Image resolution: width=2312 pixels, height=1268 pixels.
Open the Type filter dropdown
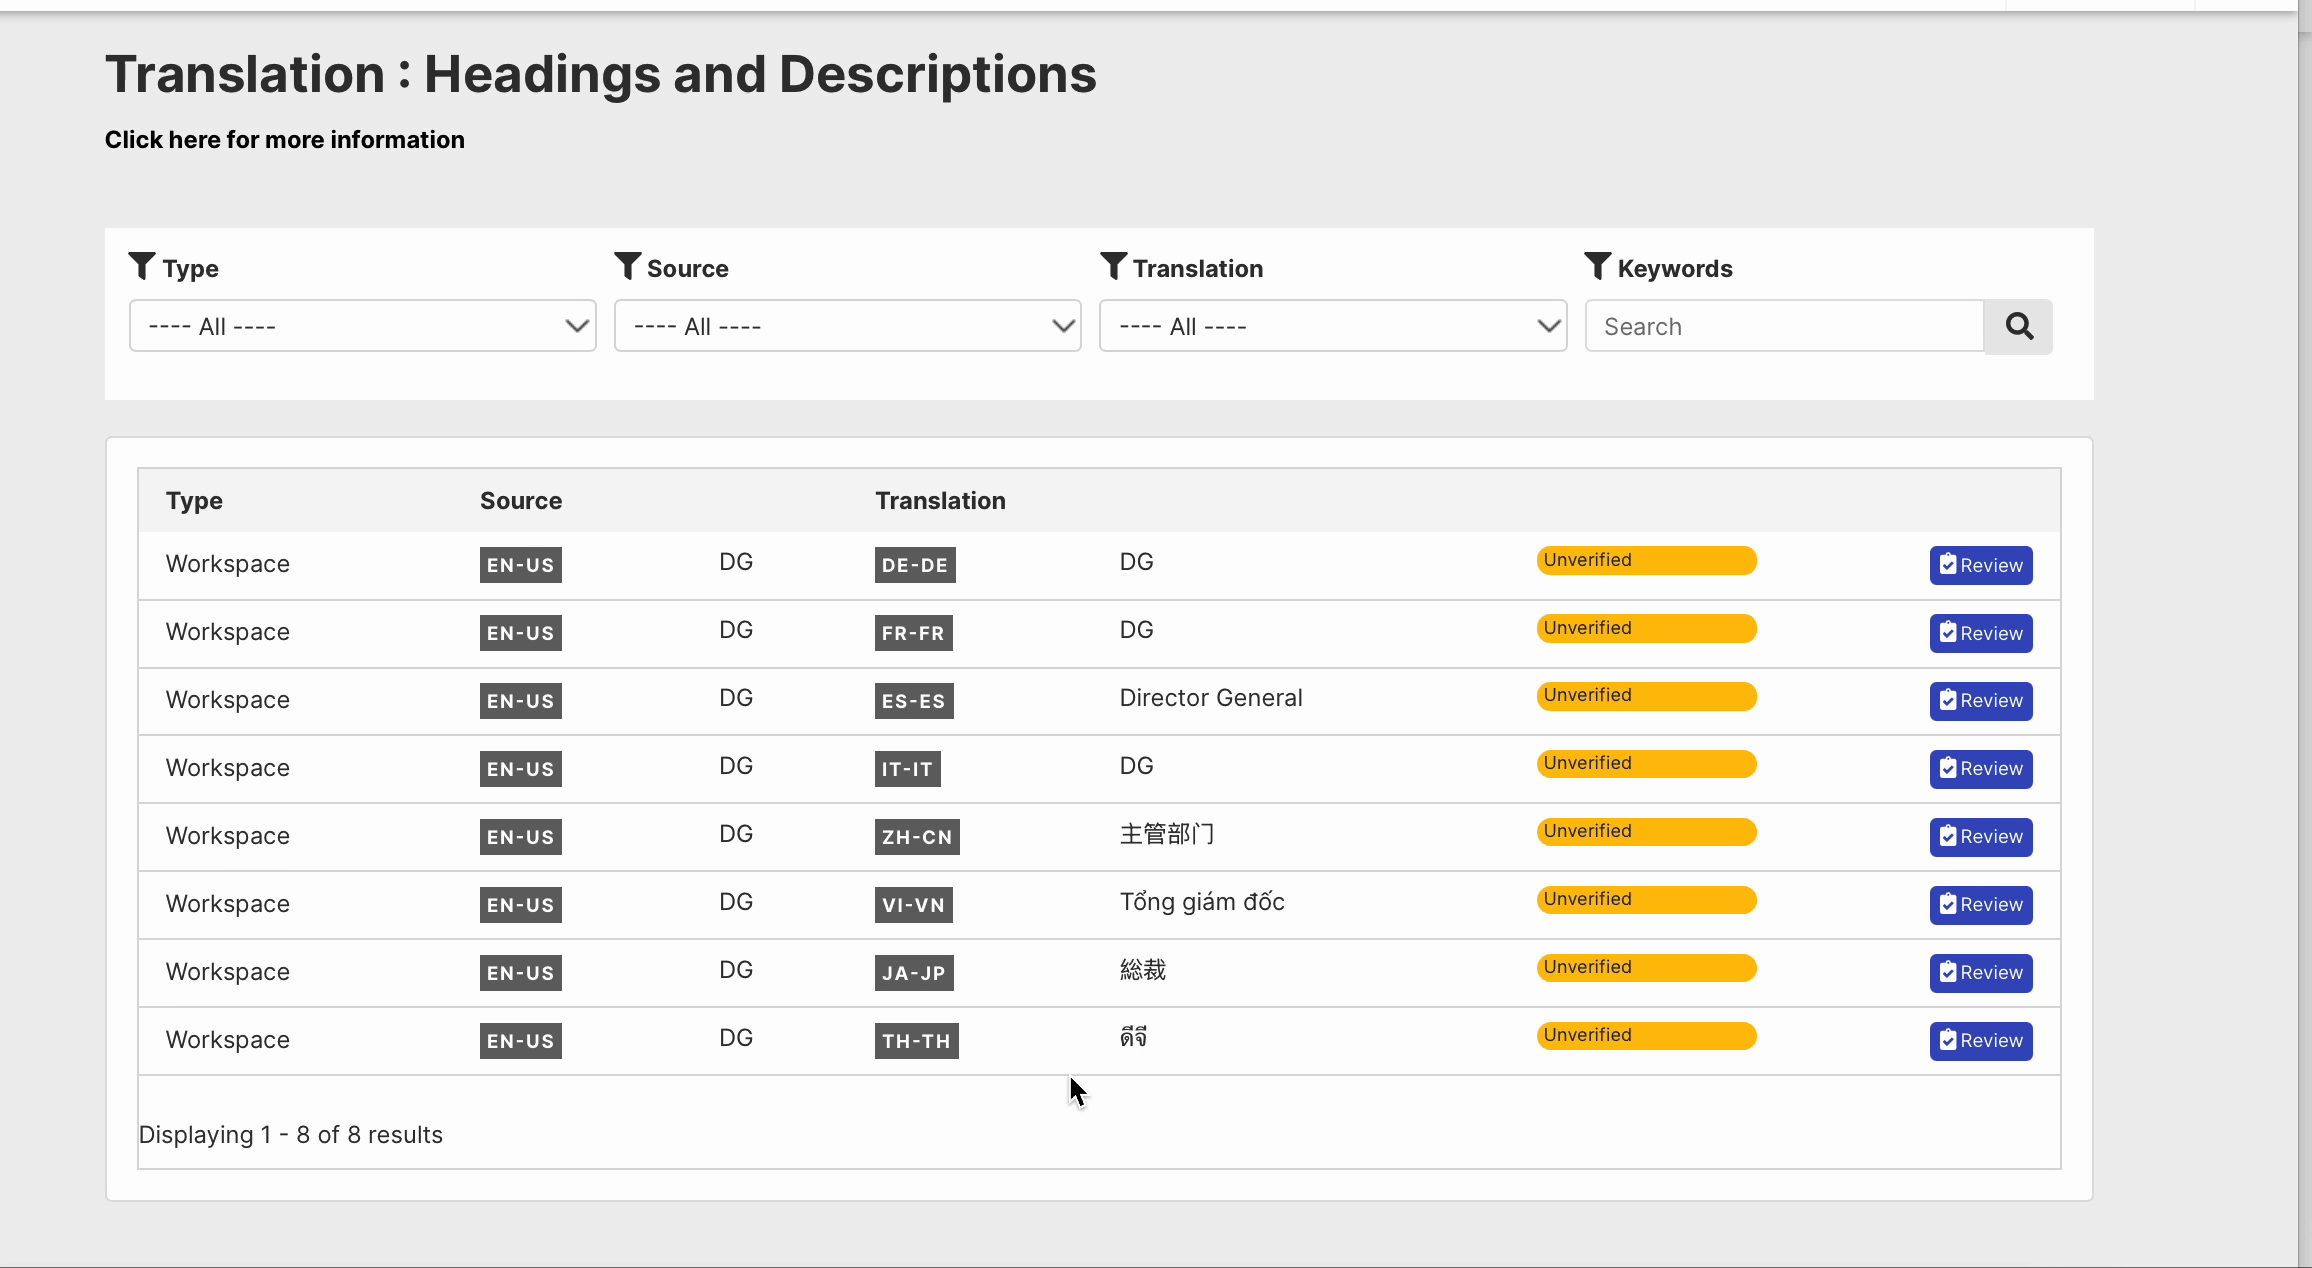coord(363,326)
